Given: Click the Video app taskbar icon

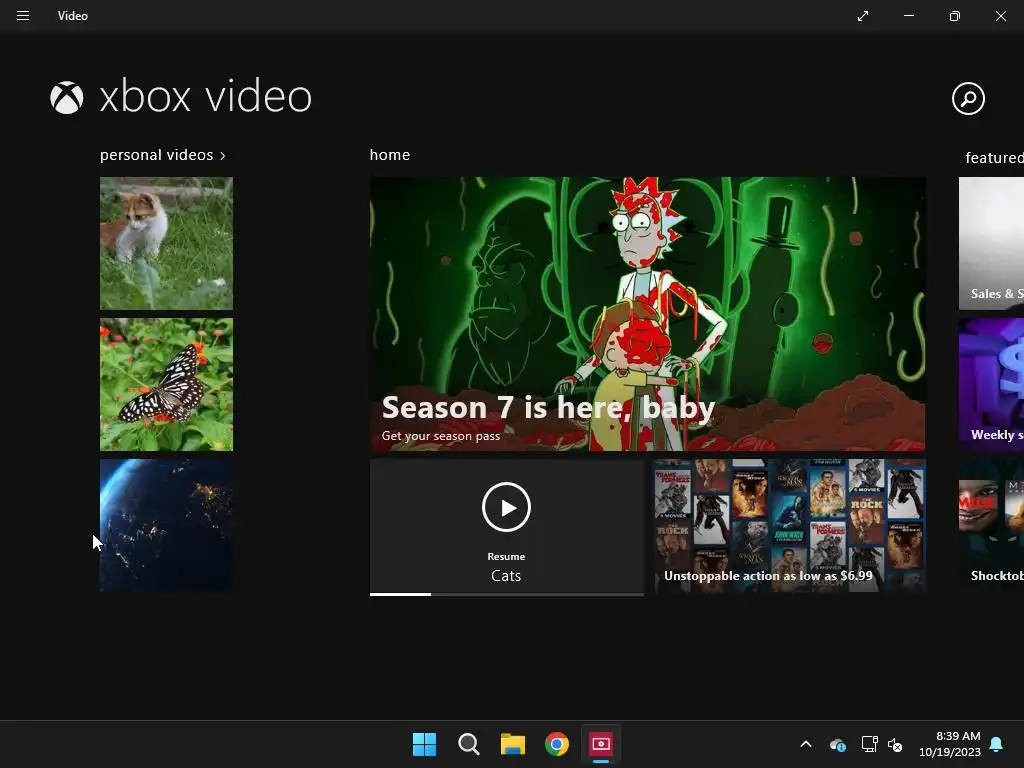Looking at the screenshot, I should pos(601,744).
